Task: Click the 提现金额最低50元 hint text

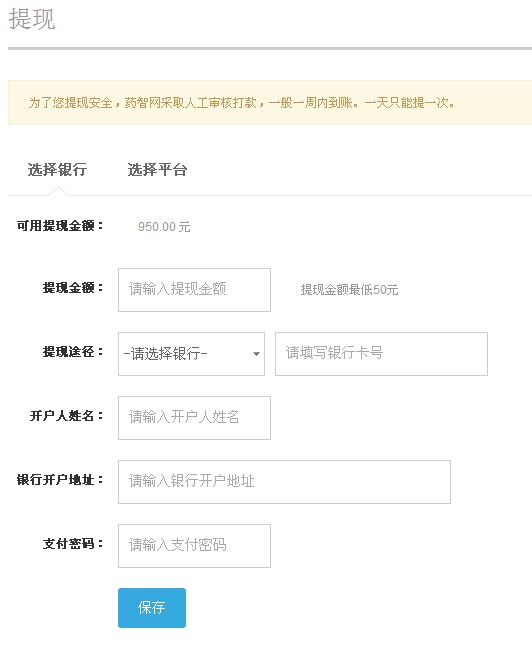Action: click(x=349, y=290)
